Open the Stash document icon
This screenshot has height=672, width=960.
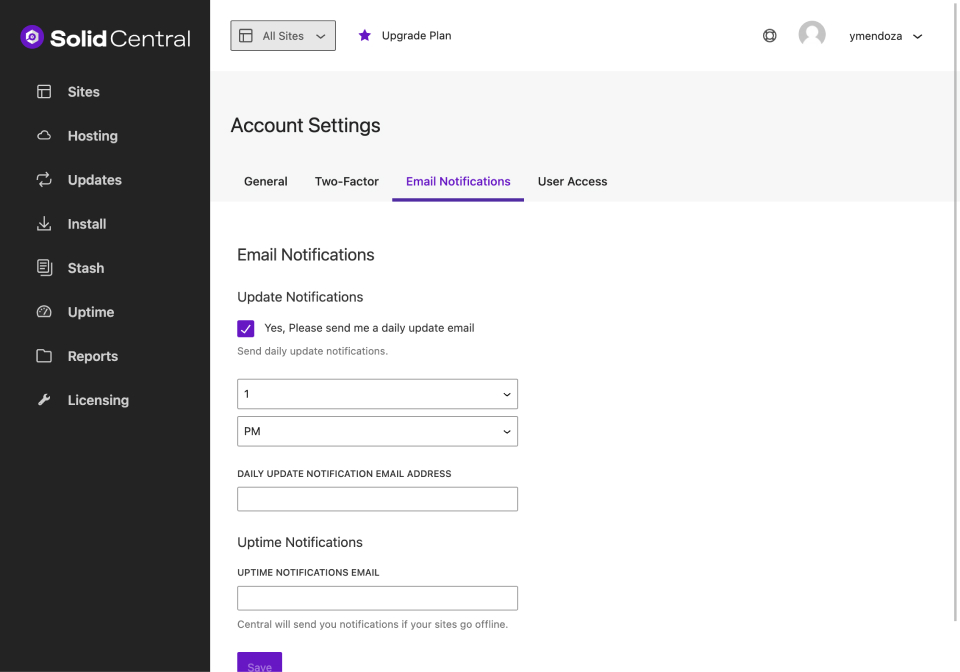44,268
